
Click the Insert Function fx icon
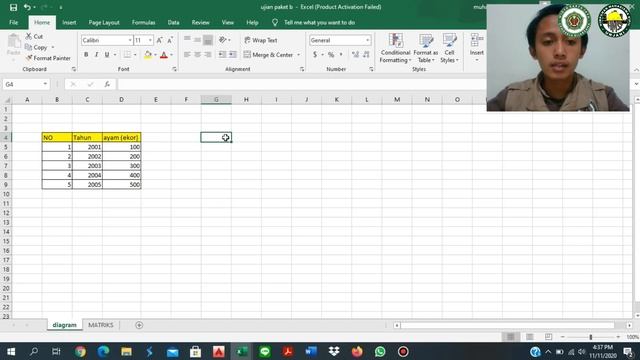[x=107, y=84]
